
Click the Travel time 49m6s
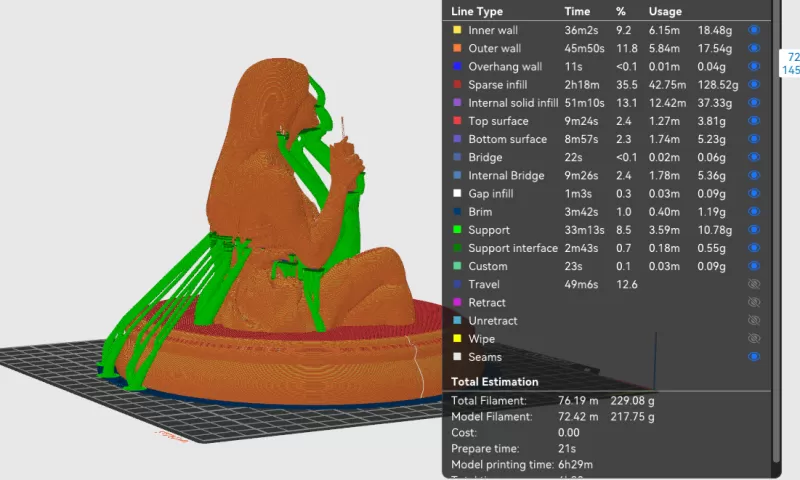coord(581,284)
